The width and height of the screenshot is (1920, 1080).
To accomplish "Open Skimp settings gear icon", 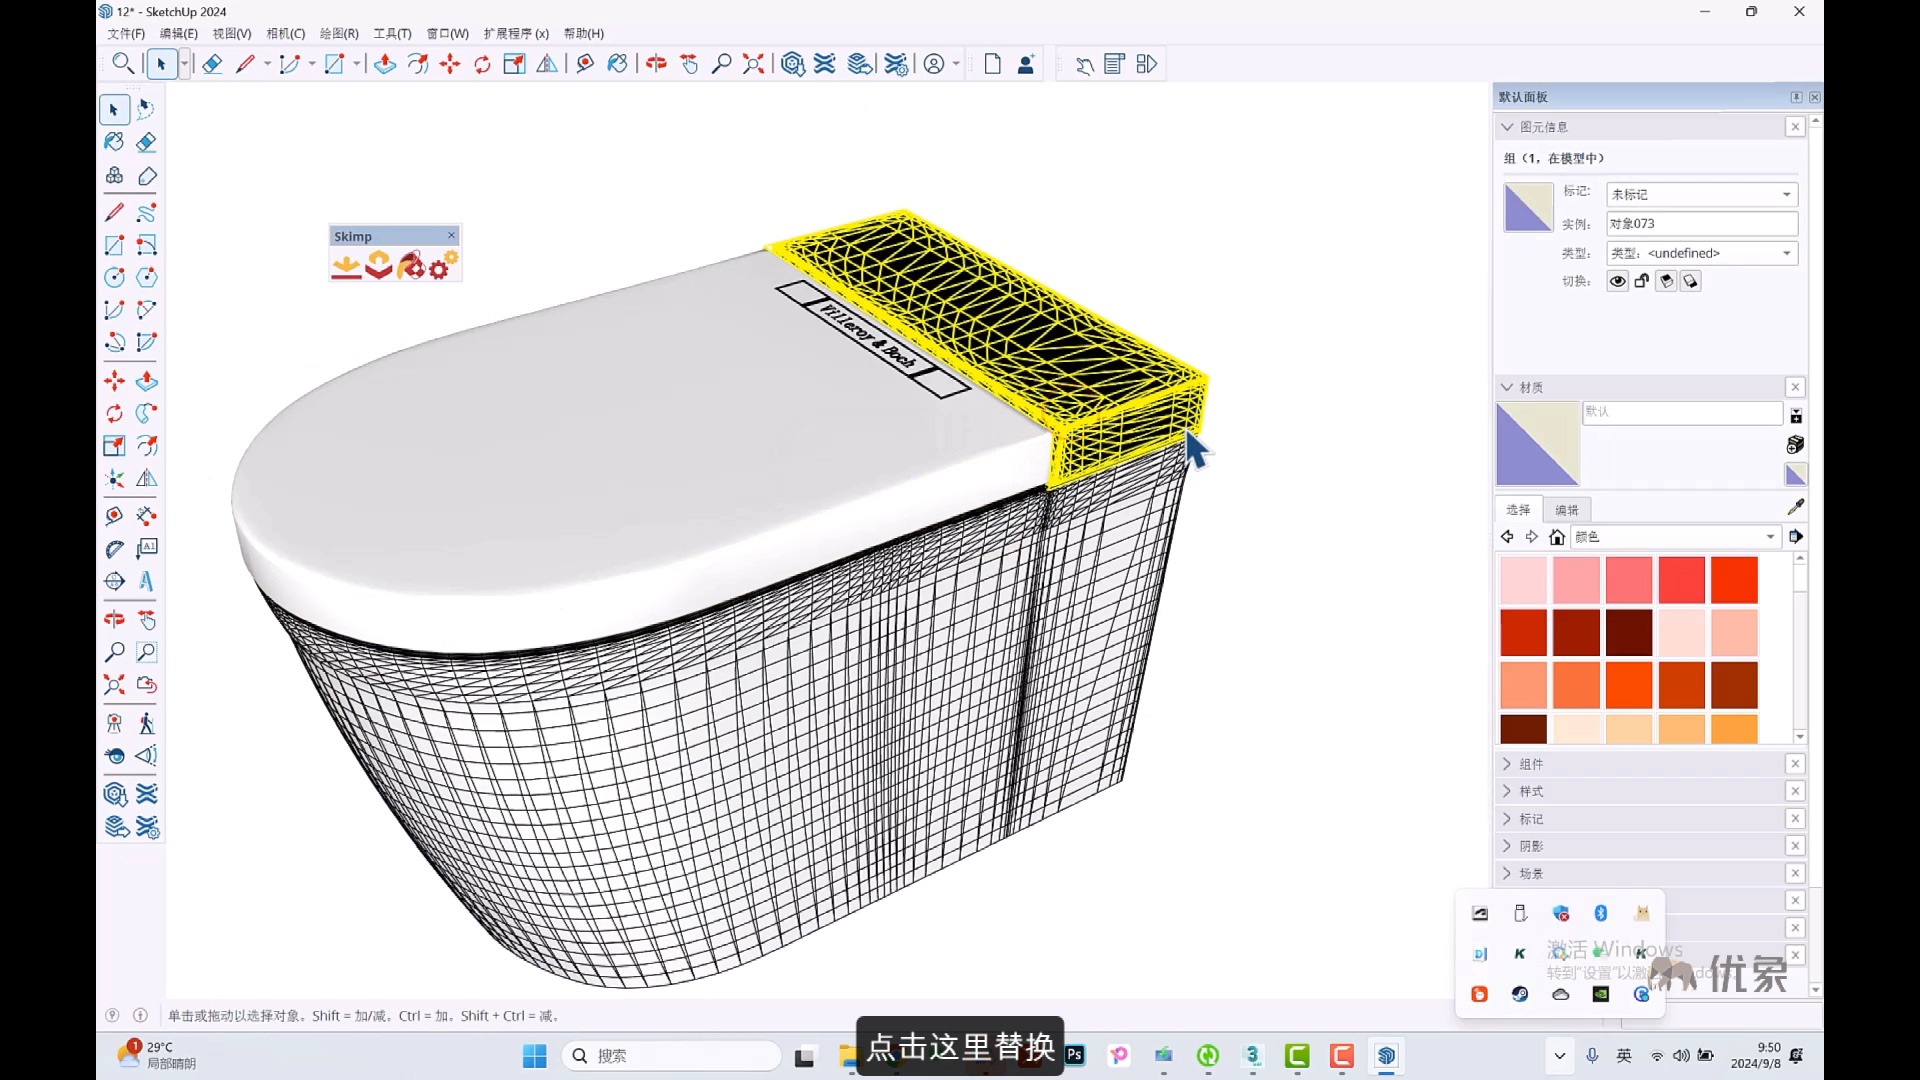I will pos(442,266).
